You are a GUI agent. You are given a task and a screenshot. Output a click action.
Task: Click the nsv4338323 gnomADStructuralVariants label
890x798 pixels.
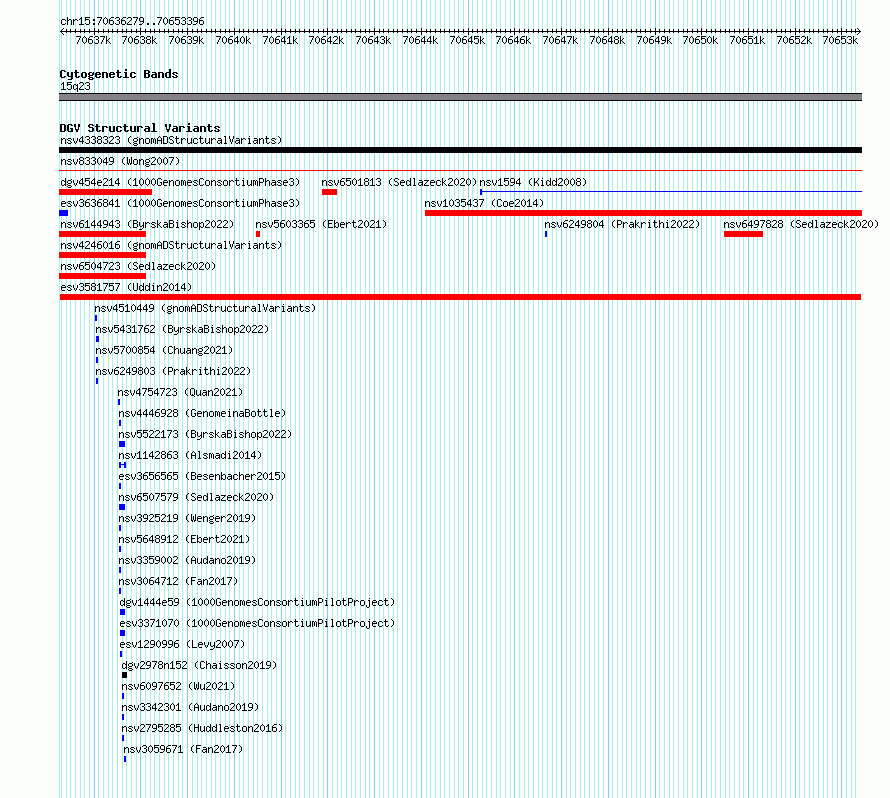tap(171, 140)
